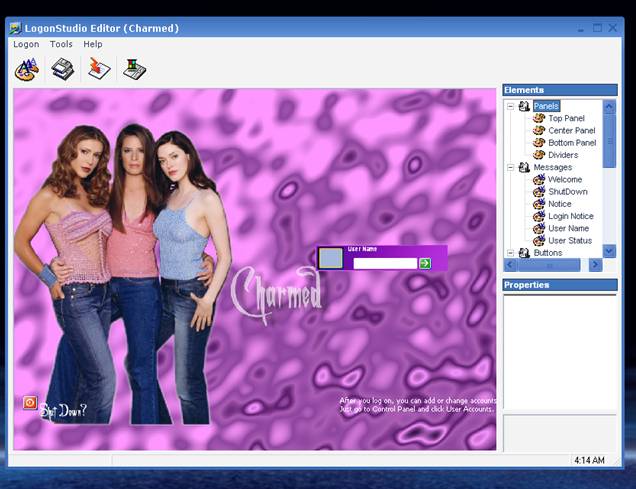Viewport: 636px width, 489px height.
Task: Select Bottom Panel element
Action: (x=572, y=143)
